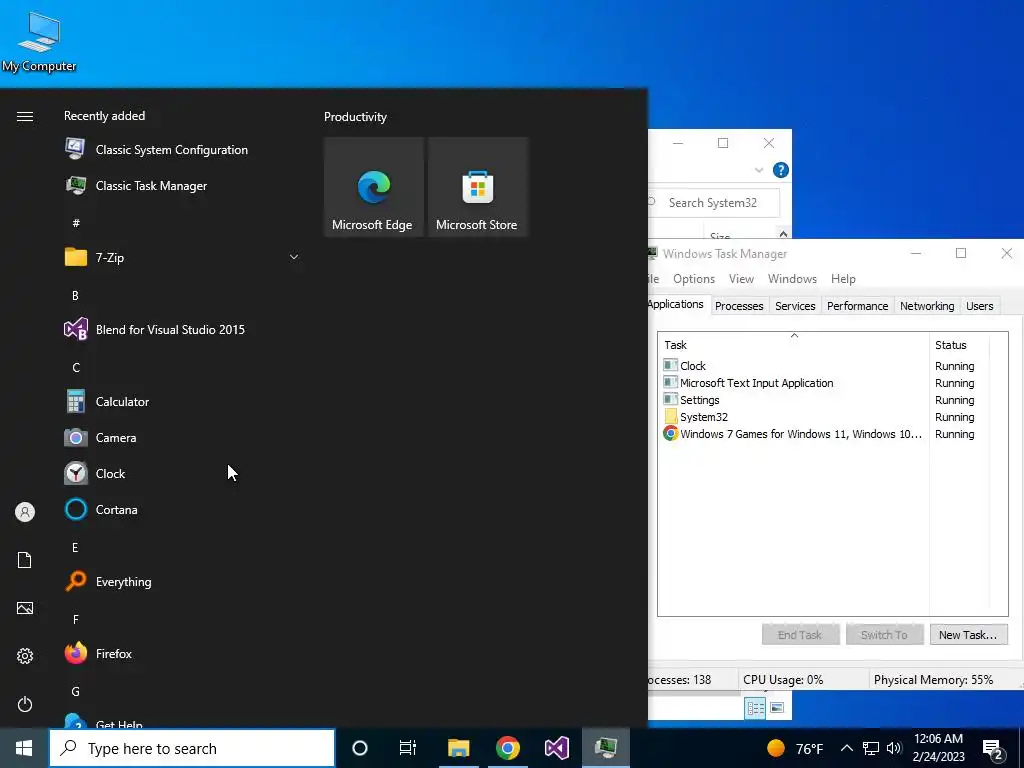Select the Windows 7 Games Chrome task
Viewport: 1024px width, 768px height.
tap(819, 434)
